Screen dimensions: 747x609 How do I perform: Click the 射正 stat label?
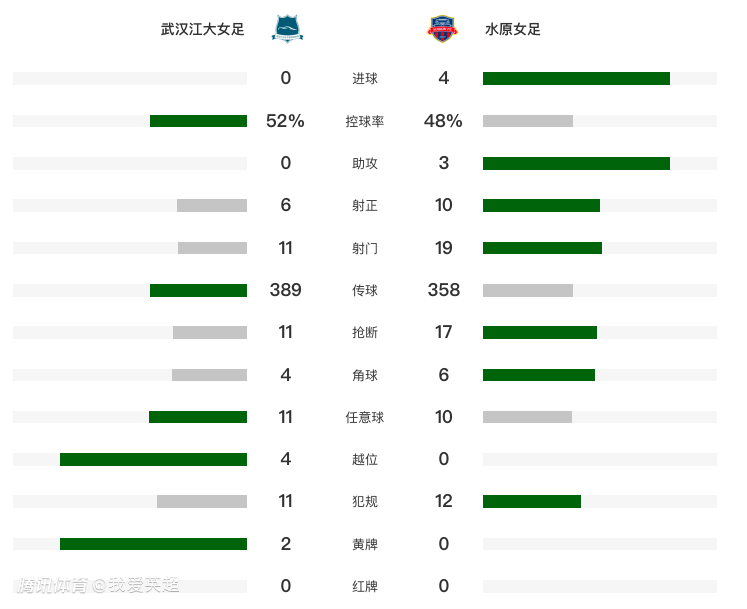[365, 206]
